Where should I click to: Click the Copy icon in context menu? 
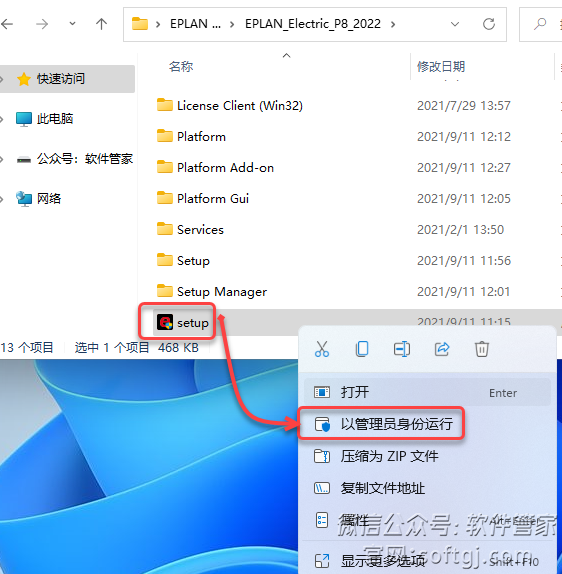click(x=362, y=349)
